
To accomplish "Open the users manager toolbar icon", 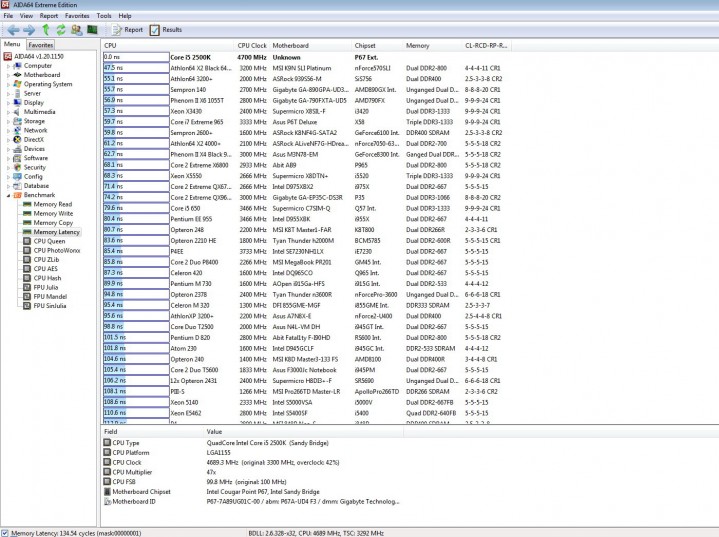I will point(76,30).
